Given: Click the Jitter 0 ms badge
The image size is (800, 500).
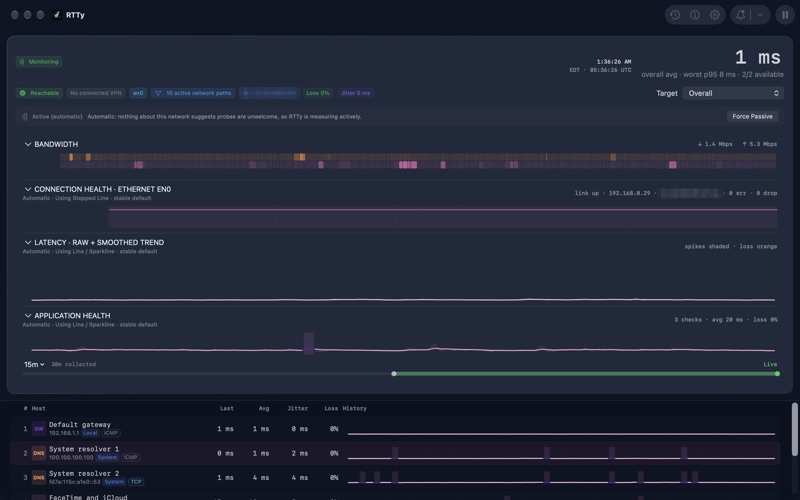Looking at the screenshot, I should pyautogui.click(x=355, y=93).
